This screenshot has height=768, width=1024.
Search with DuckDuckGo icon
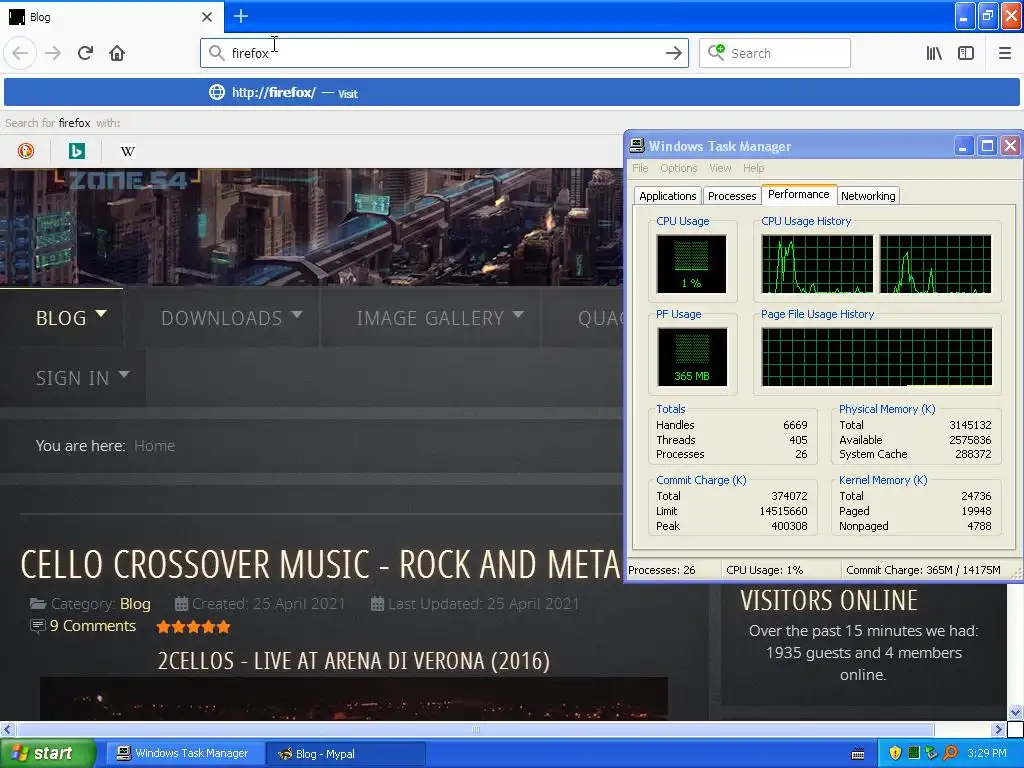(25, 151)
